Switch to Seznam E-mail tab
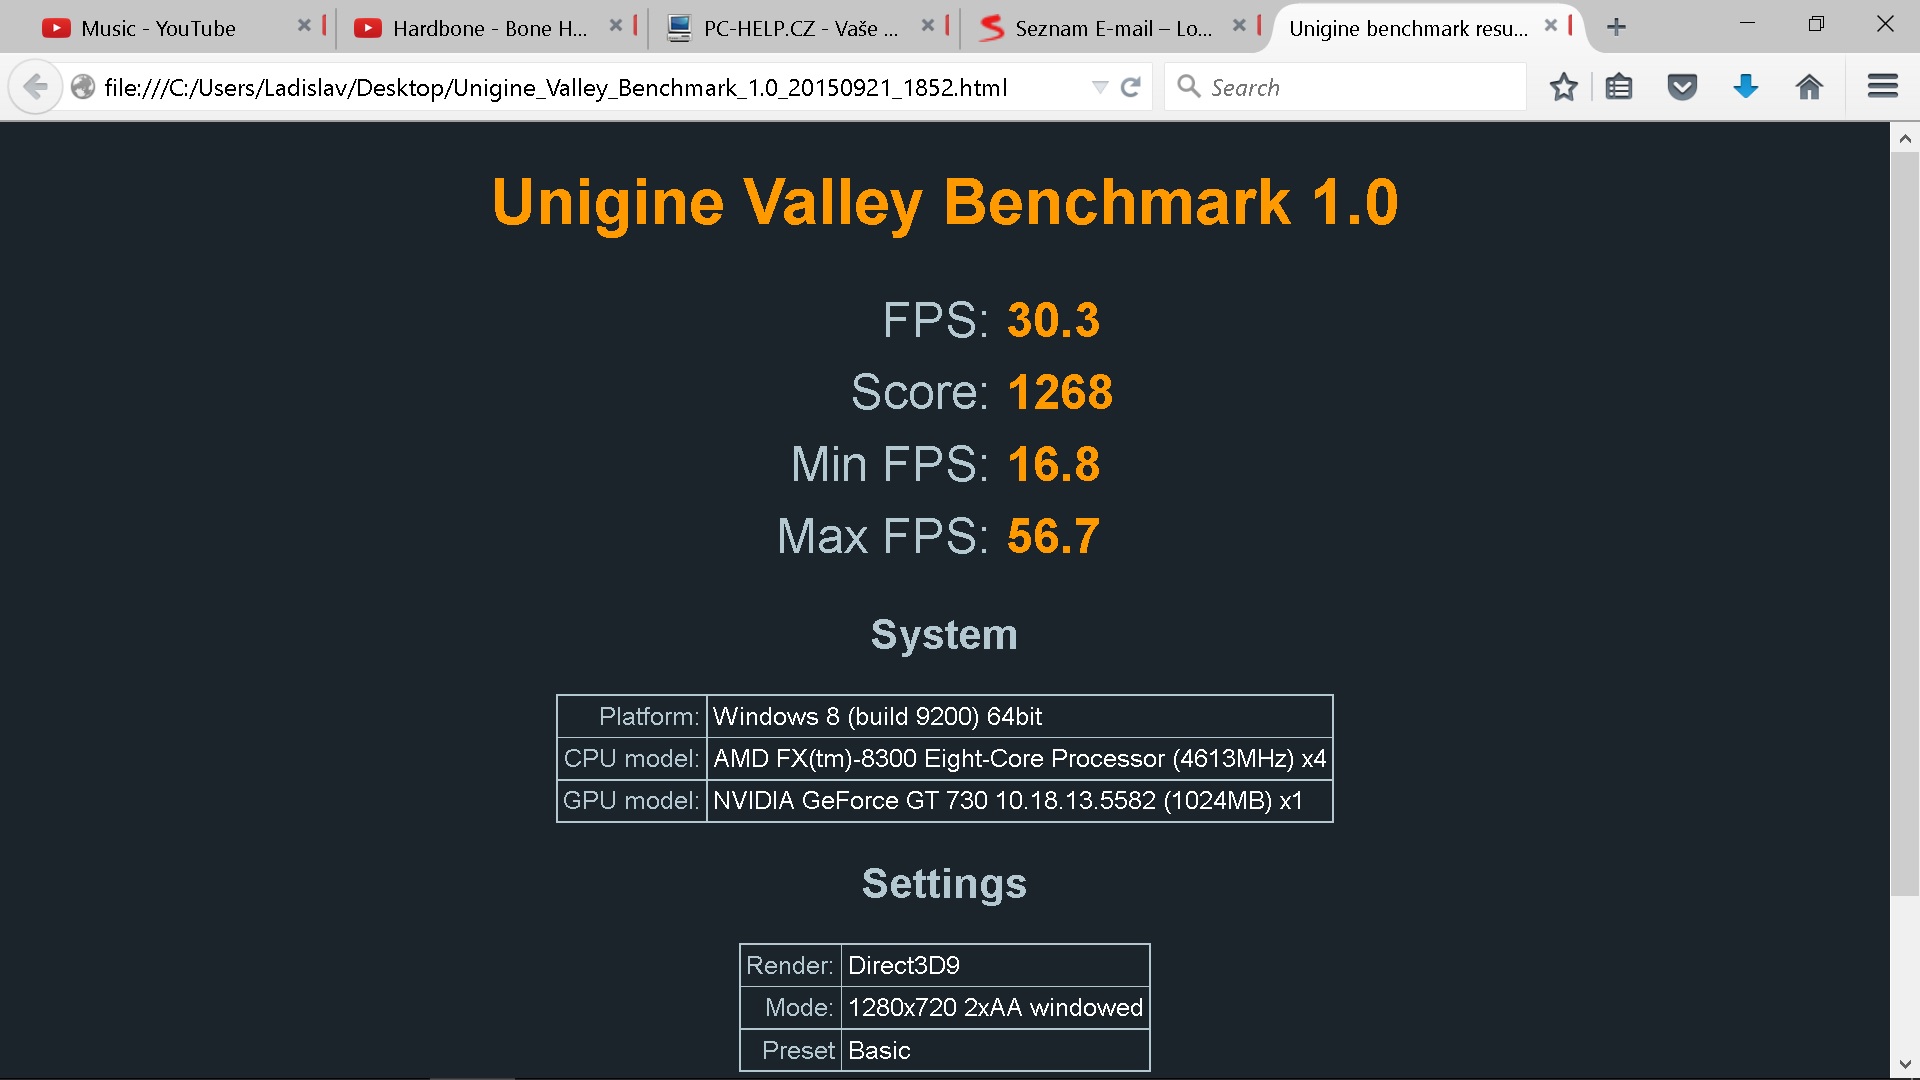Screen dimensions: 1920x1080 [1112, 28]
